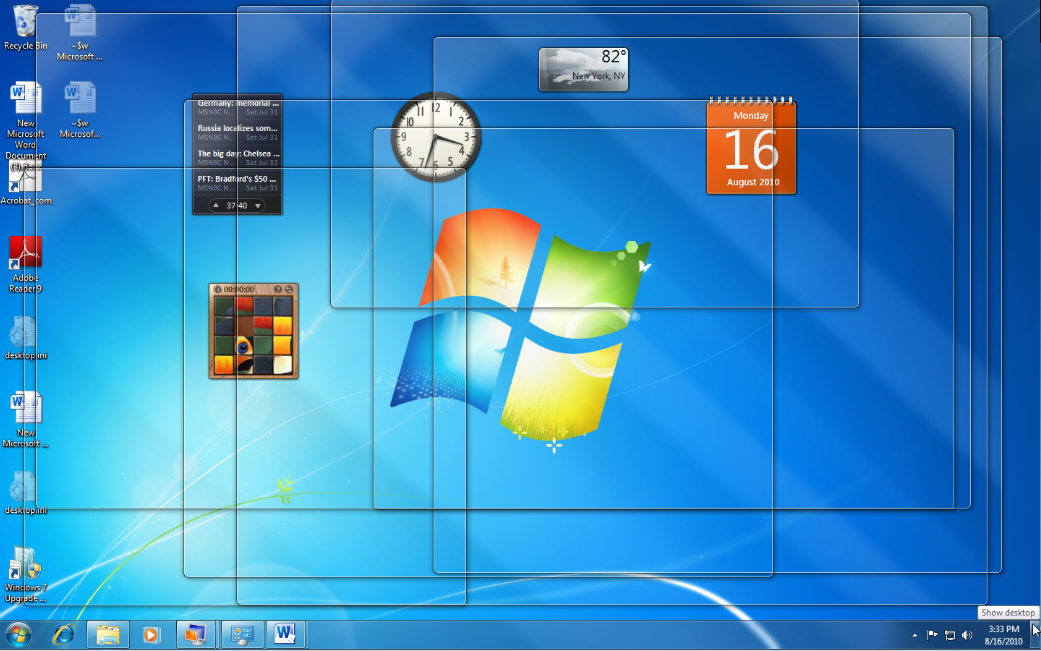Viewport: 1041px width, 651px height.
Task: Open the Action Center flag icon
Action: 932,635
